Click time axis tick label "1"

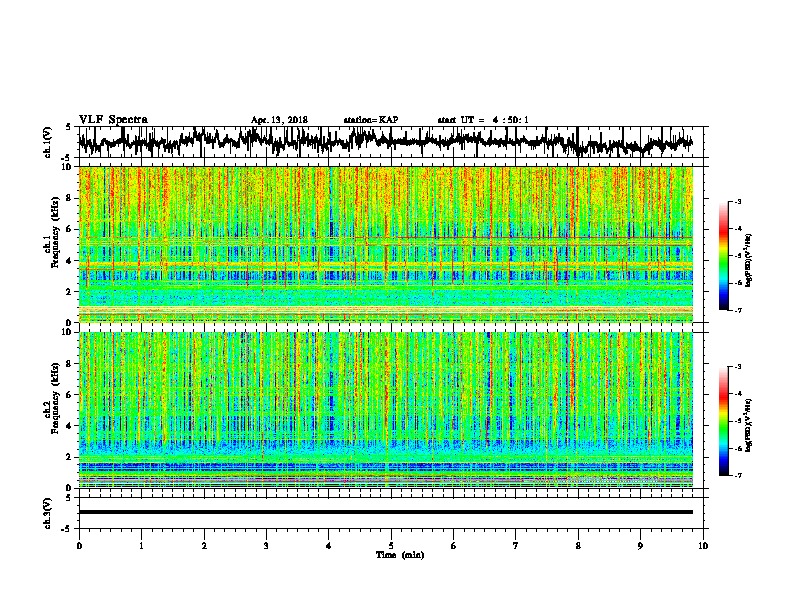[x=141, y=546]
